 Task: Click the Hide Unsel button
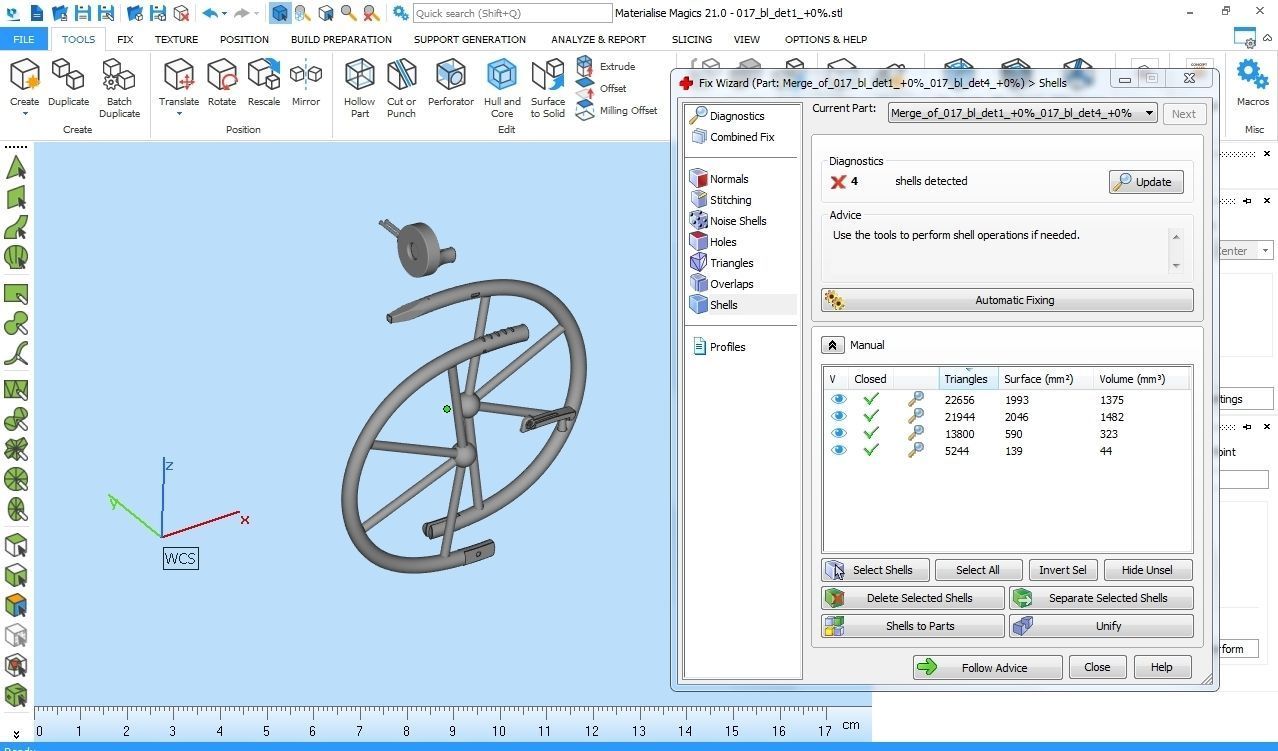tap(1147, 570)
